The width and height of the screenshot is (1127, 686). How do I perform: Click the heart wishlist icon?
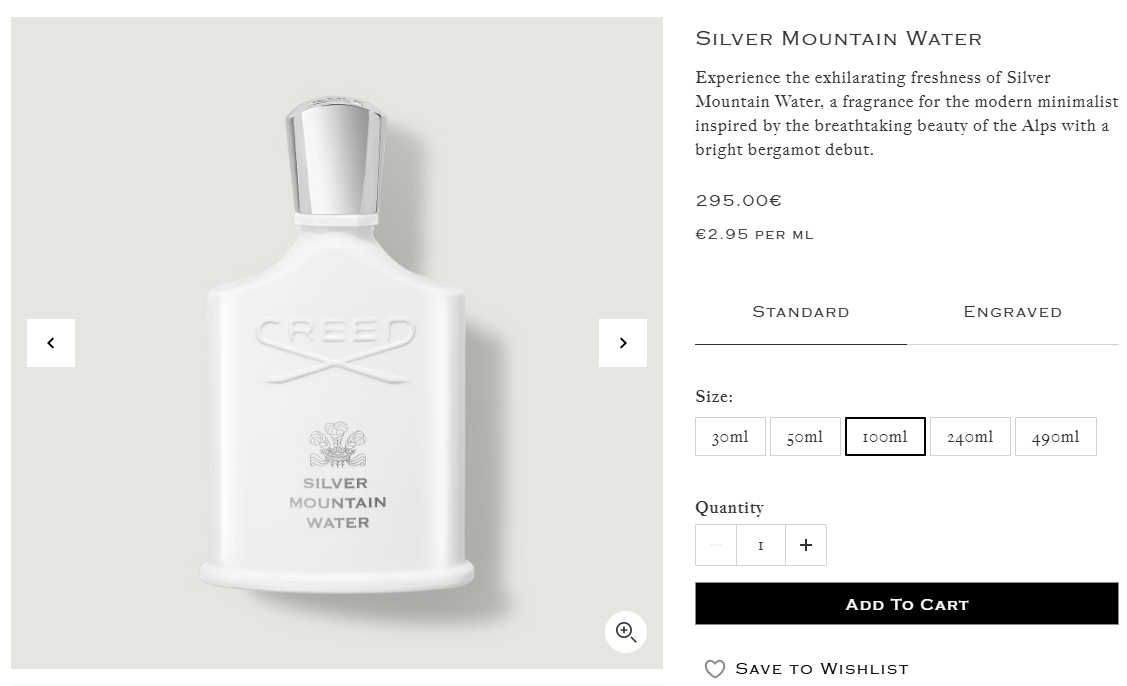point(714,669)
